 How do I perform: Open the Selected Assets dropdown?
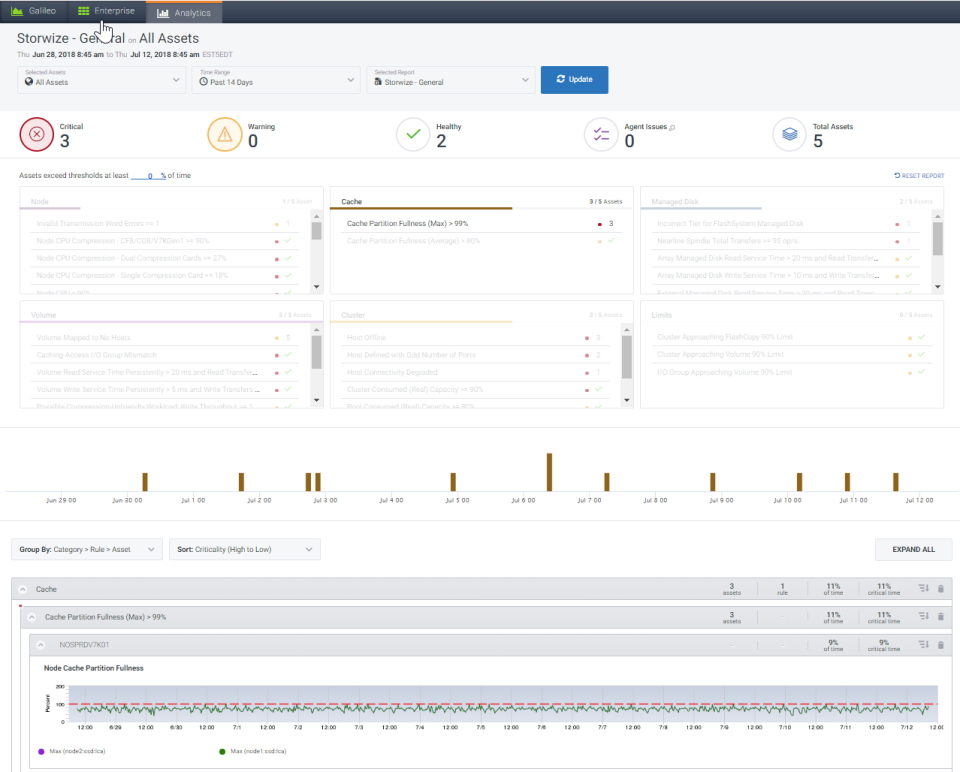(102, 80)
